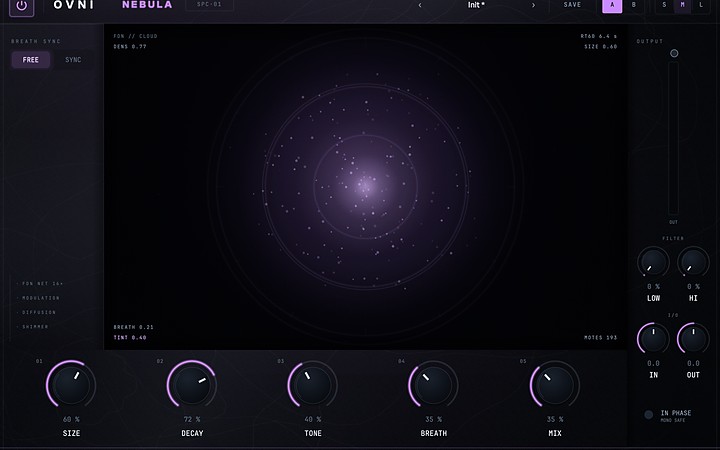Click the LOW 0 % value
Image resolution: width=720 pixels, height=450 pixels.
click(653, 287)
